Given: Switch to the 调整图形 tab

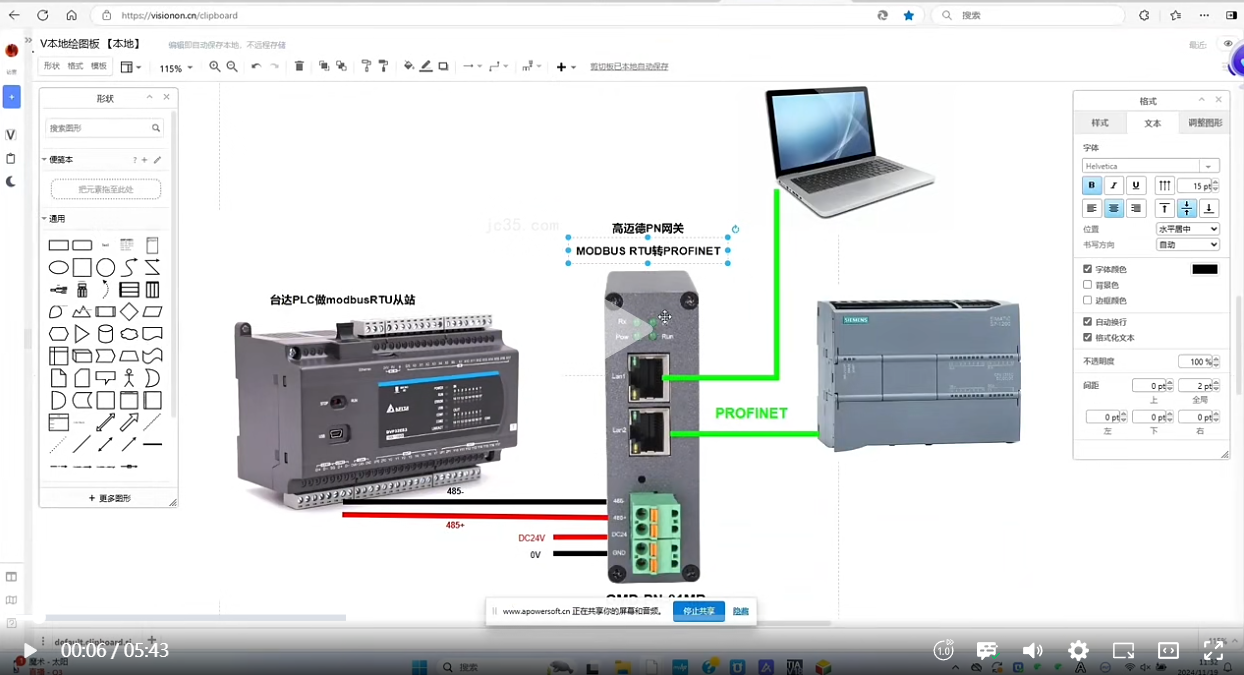Looking at the screenshot, I should point(1204,123).
